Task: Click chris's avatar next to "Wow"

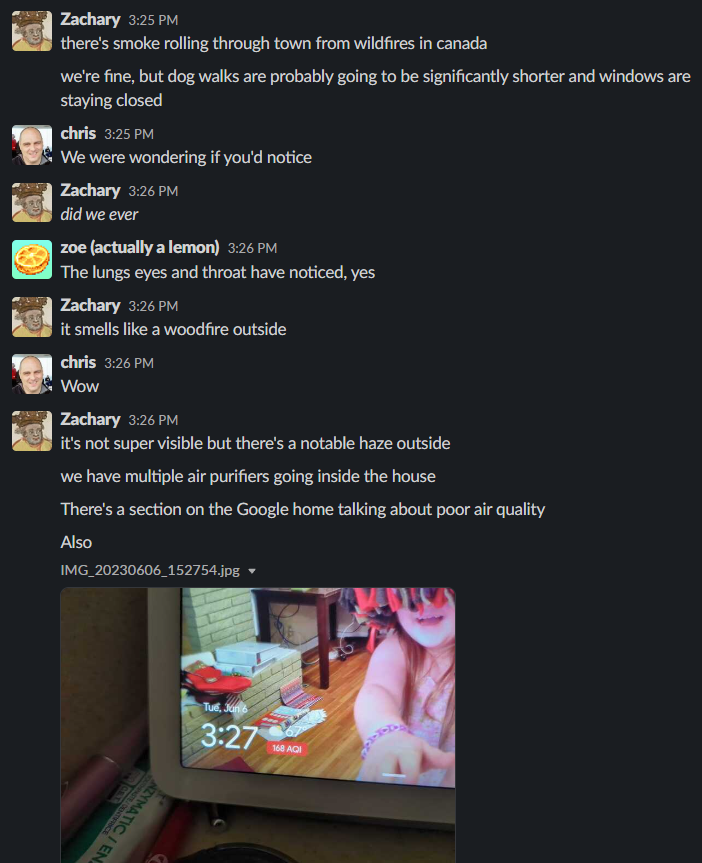Action: 32,374
